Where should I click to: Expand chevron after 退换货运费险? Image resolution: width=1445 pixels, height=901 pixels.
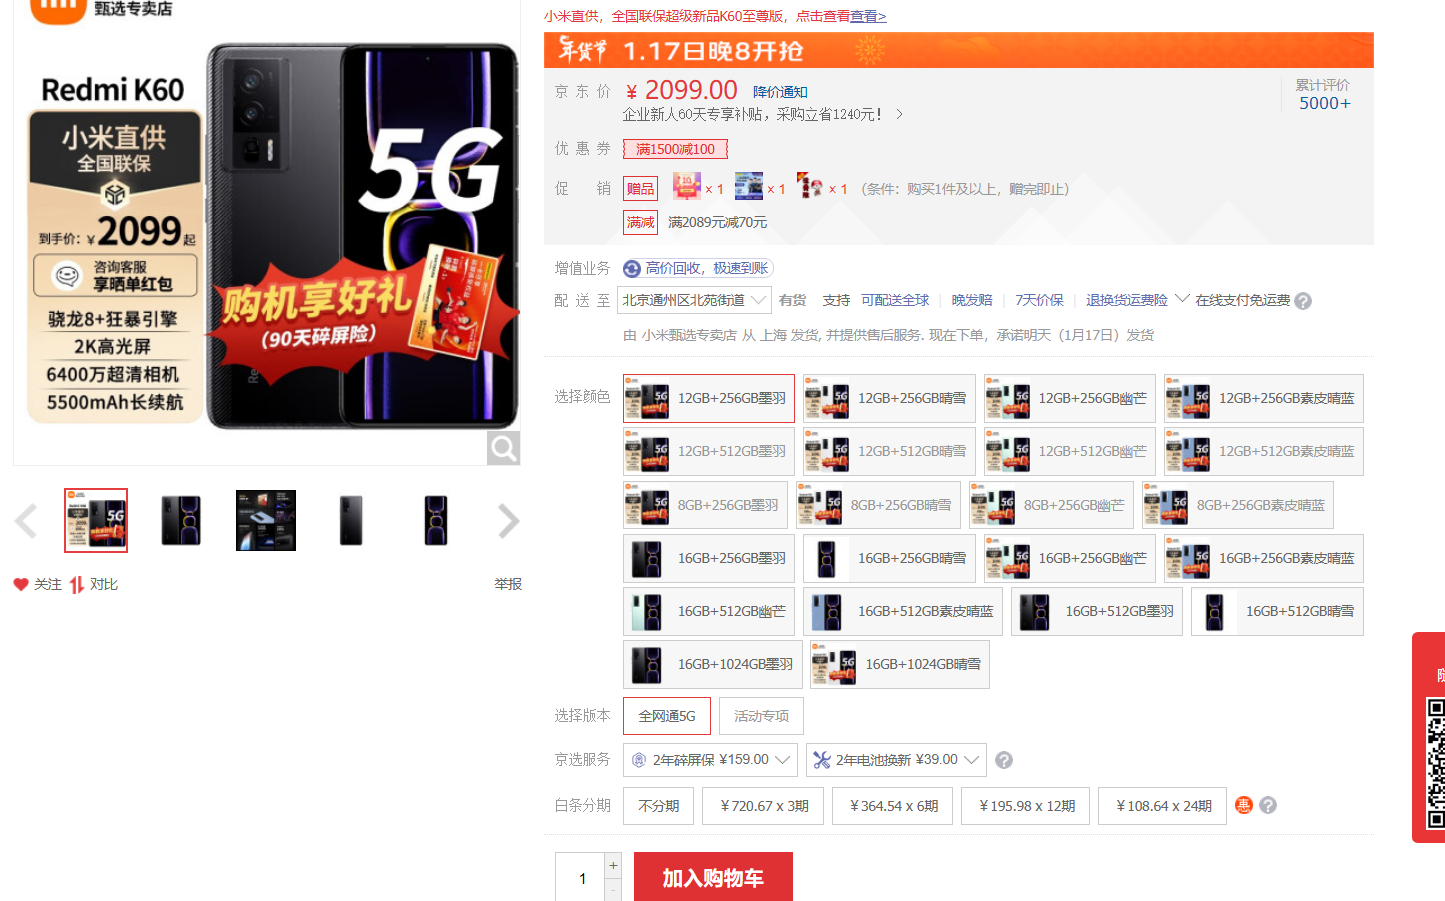coord(1182,299)
